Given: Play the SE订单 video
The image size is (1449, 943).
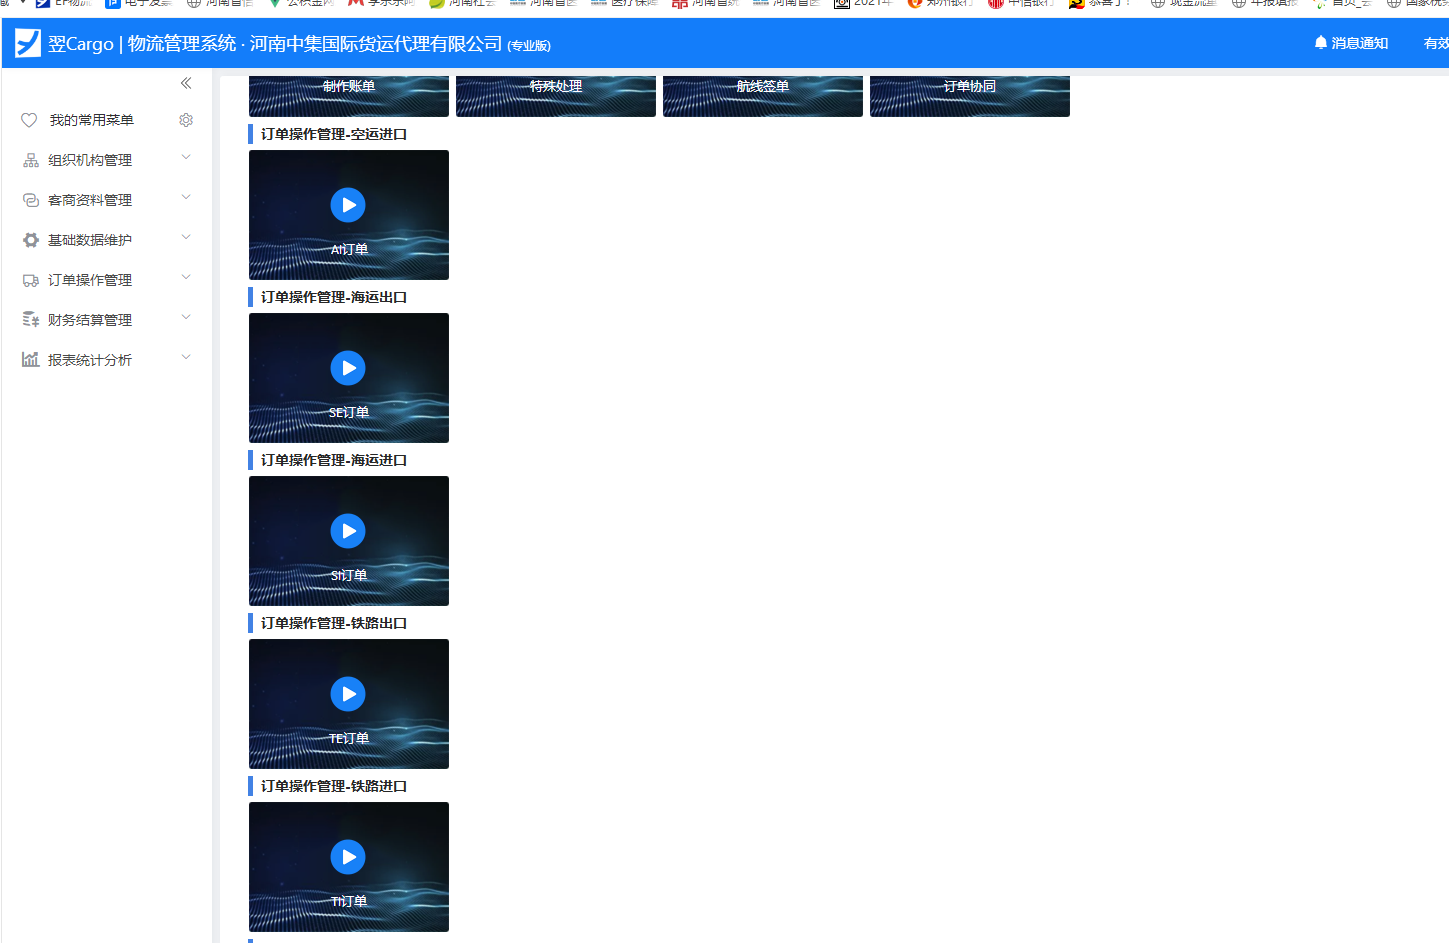Looking at the screenshot, I should click(348, 368).
